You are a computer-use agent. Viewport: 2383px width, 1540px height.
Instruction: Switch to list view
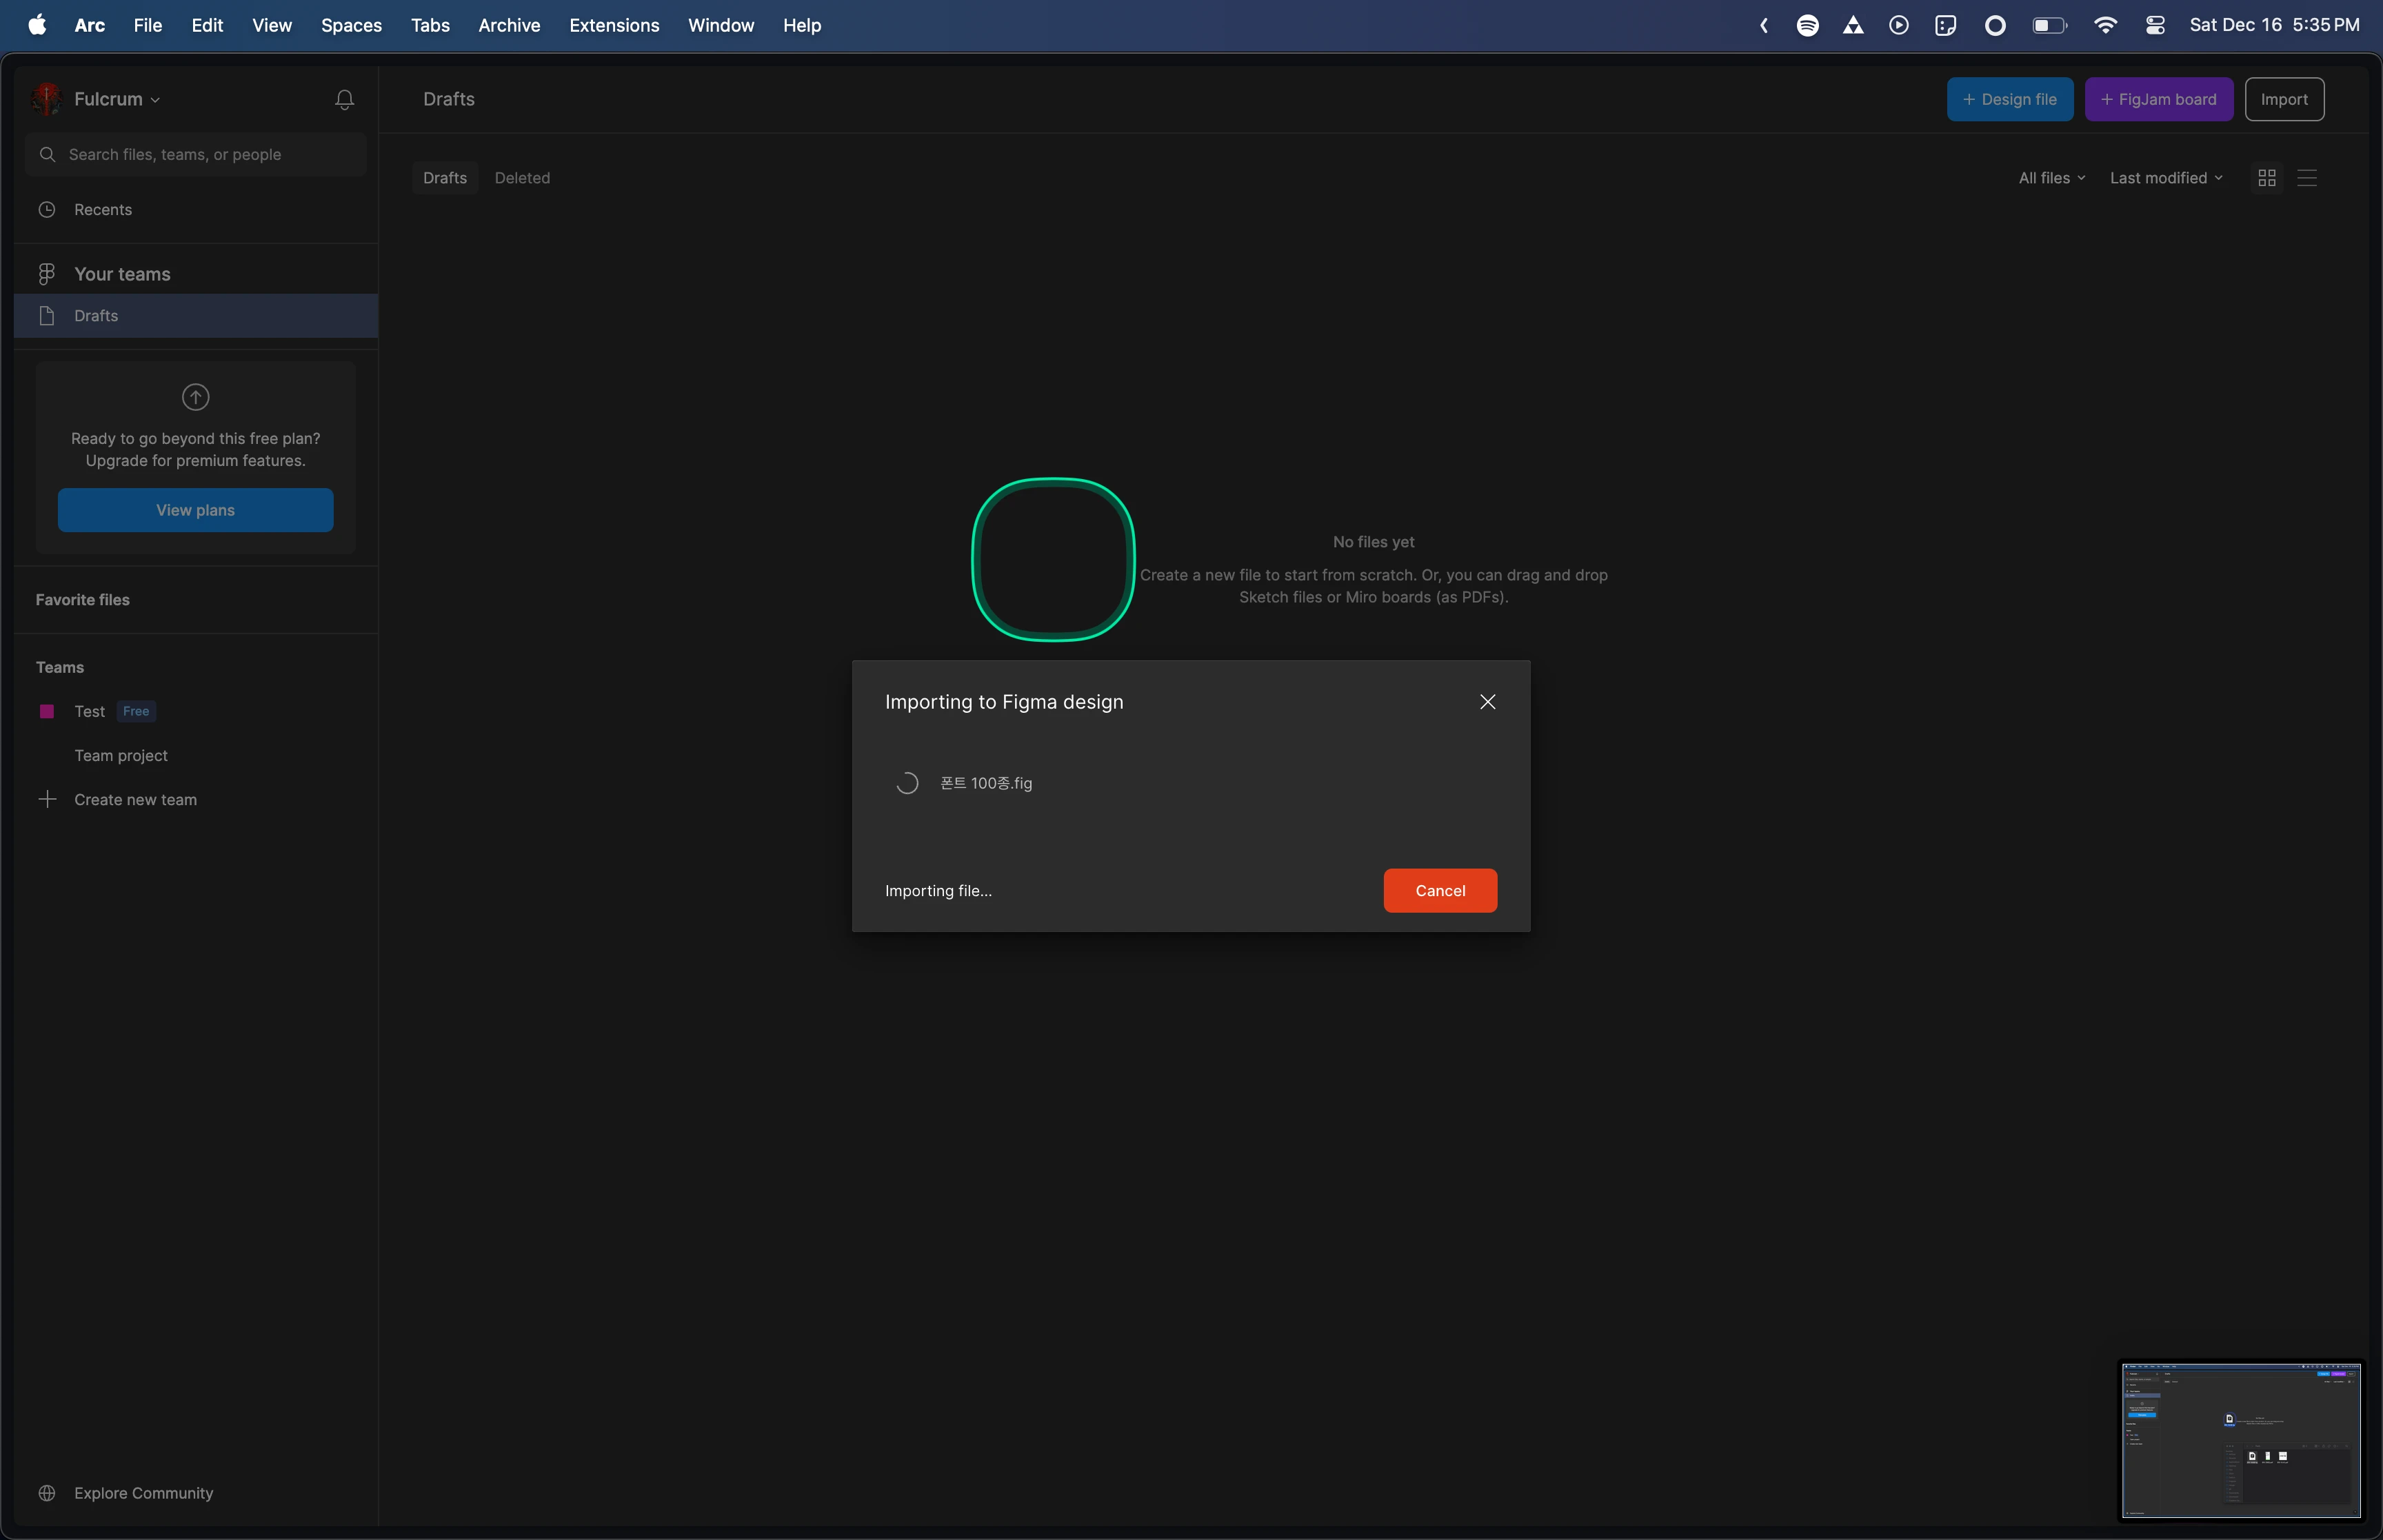2307,178
